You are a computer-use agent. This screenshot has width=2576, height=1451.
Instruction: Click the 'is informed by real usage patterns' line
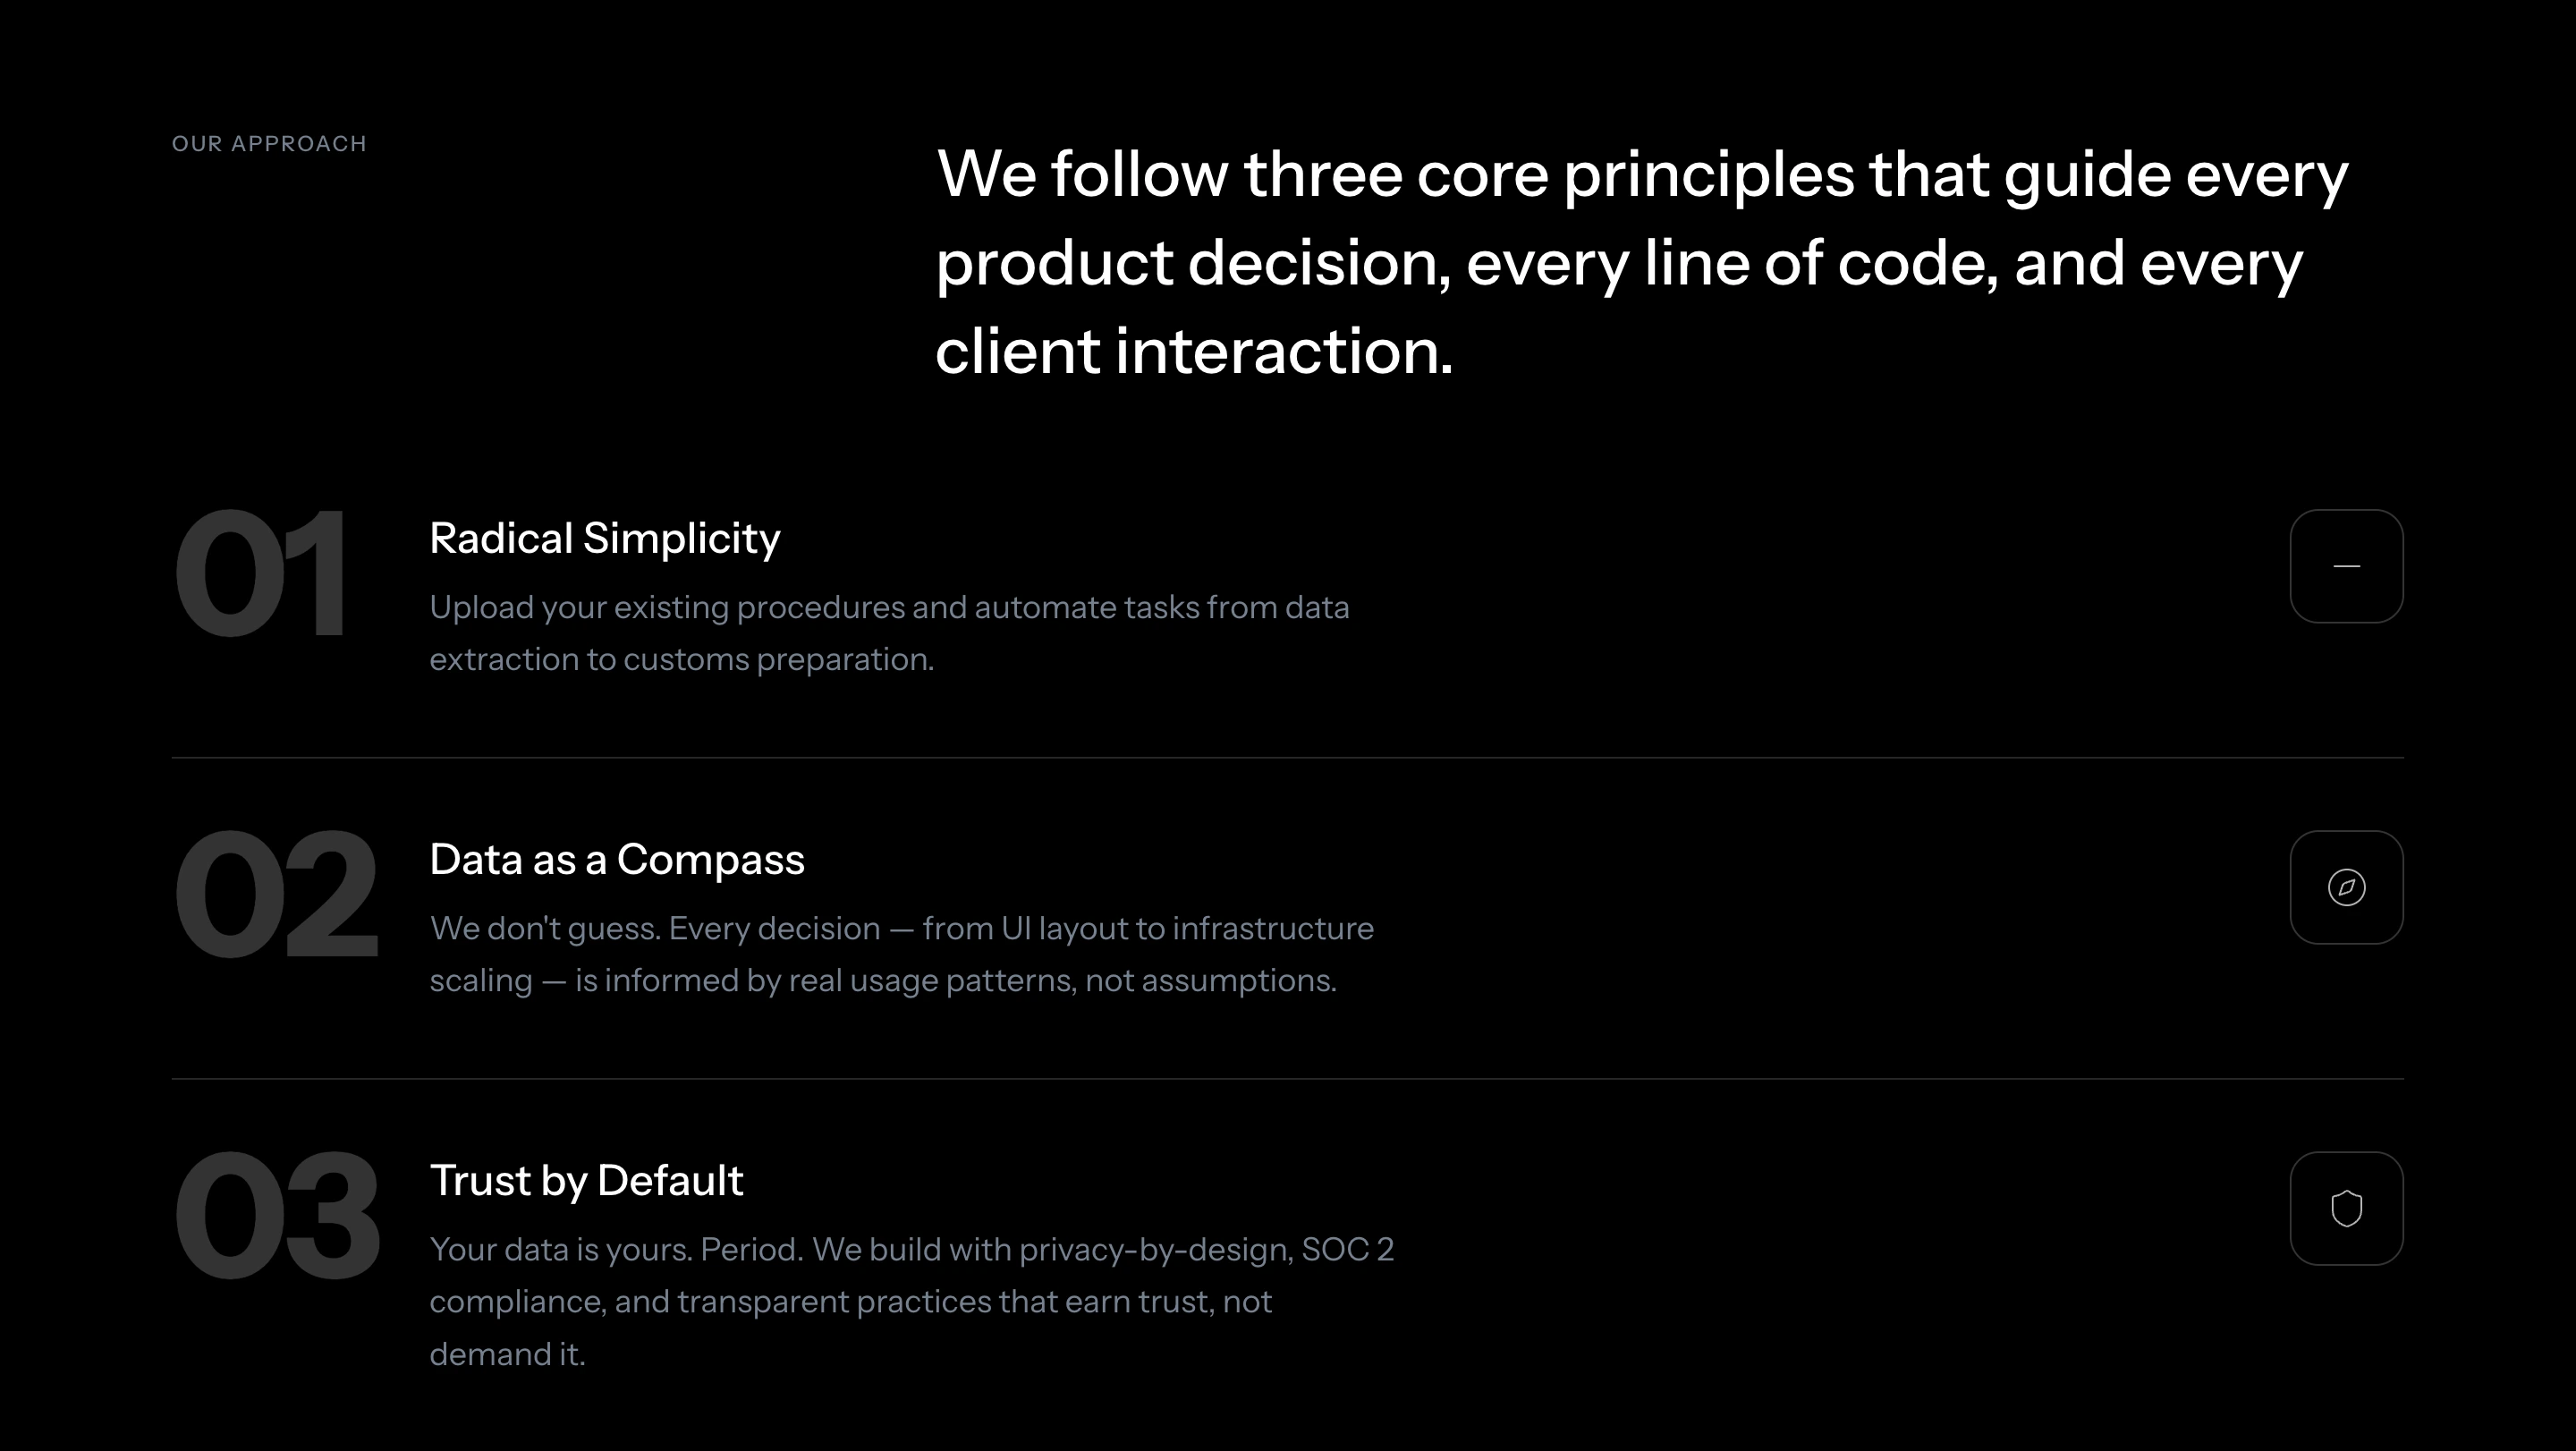click(x=883, y=981)
